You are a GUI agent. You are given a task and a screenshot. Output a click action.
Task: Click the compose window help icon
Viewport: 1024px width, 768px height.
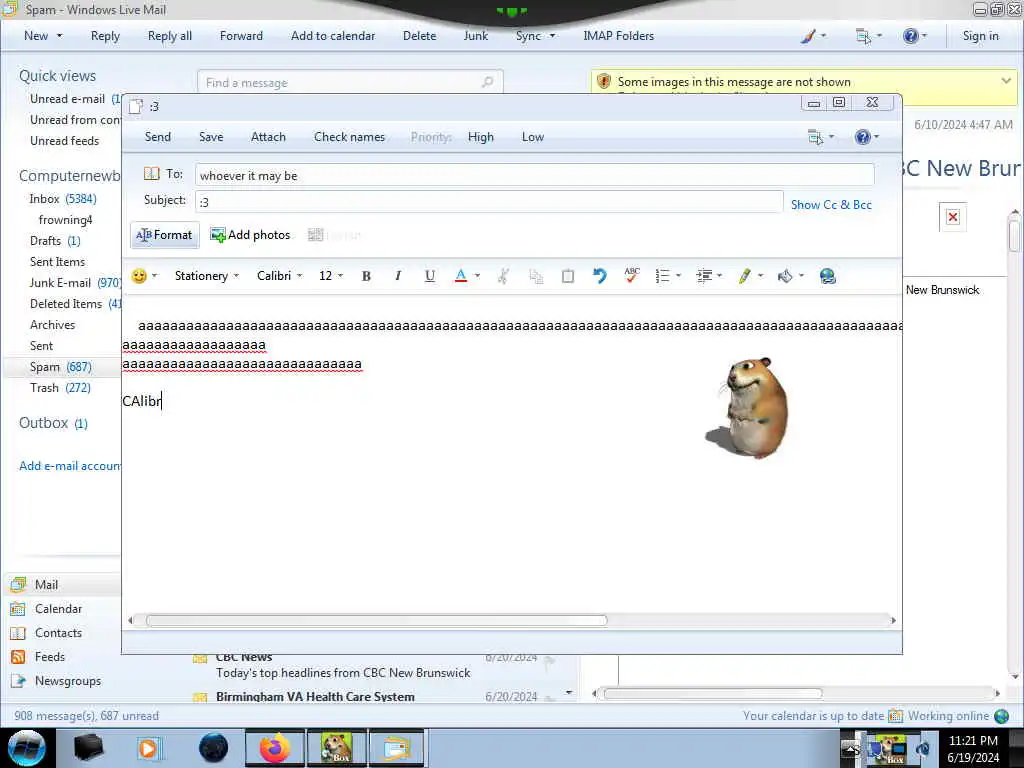point(863,137)
